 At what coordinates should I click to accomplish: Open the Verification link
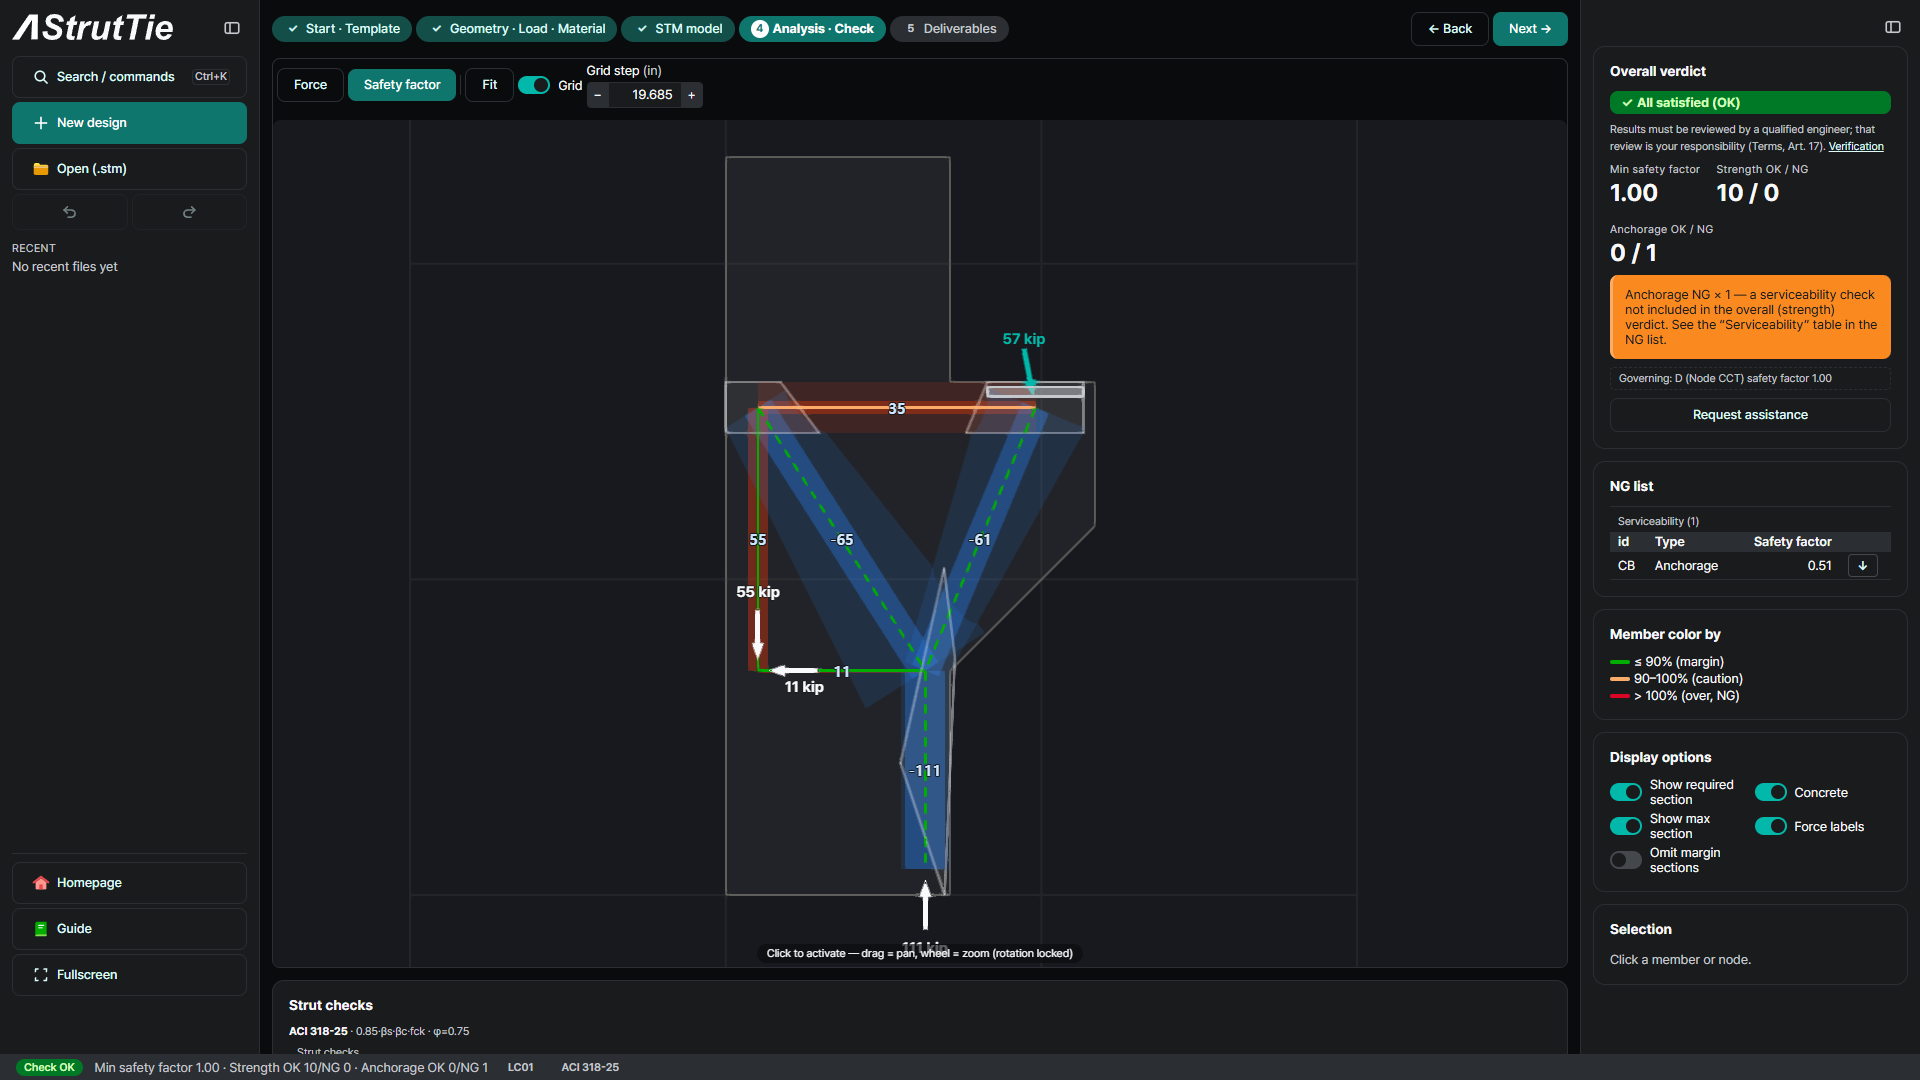click(1856, 146)
